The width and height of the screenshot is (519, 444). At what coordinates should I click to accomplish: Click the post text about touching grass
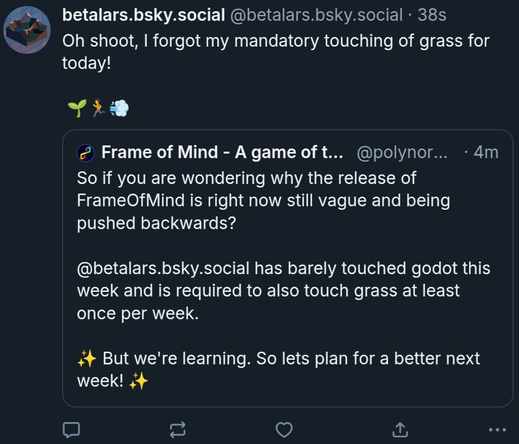tap(276, 52)
